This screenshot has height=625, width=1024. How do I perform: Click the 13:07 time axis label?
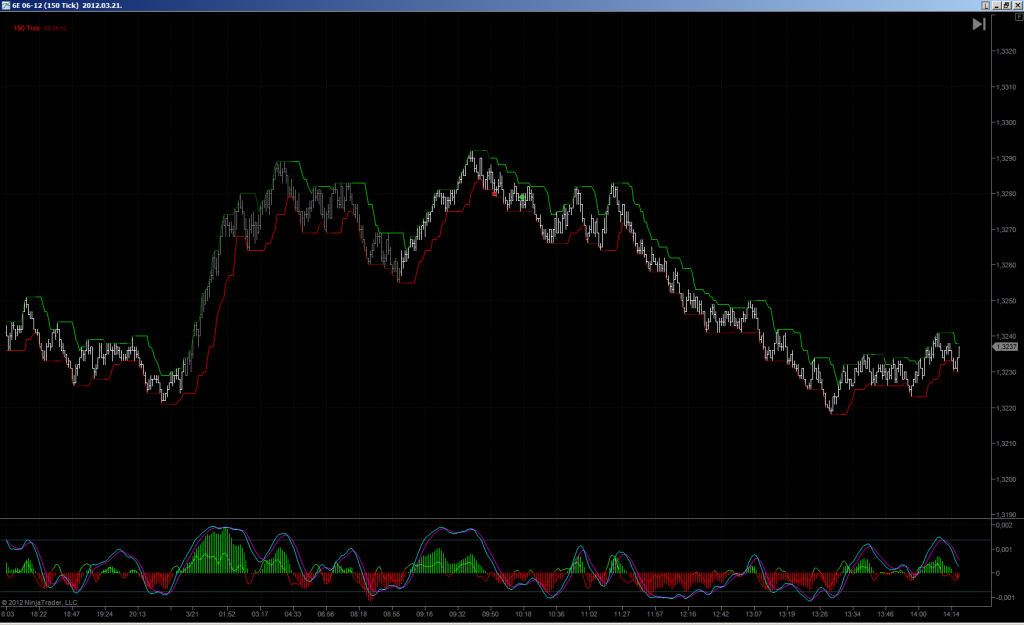[754, 614]
